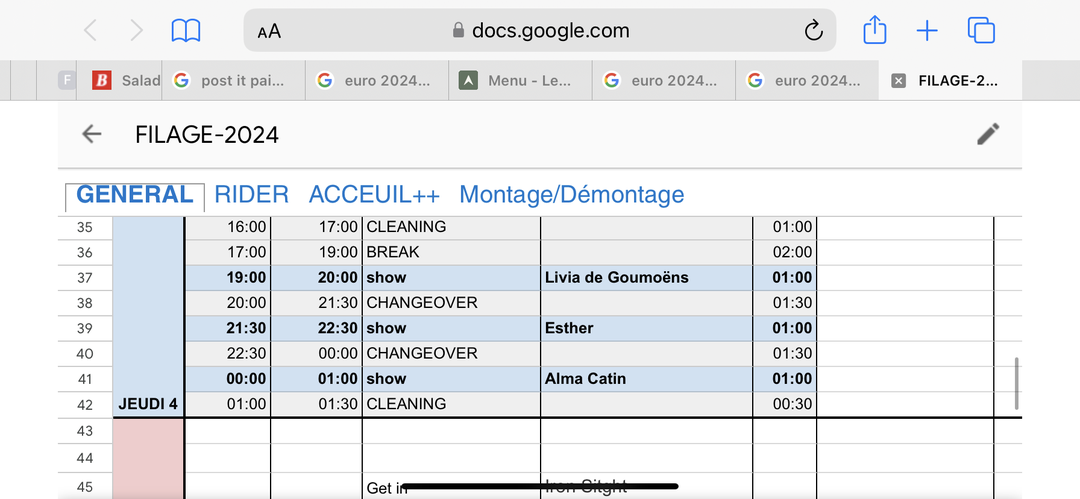Screen dimensions: 1080x499
Task: Tap the Safari back arrow
Action: point(90,31)
